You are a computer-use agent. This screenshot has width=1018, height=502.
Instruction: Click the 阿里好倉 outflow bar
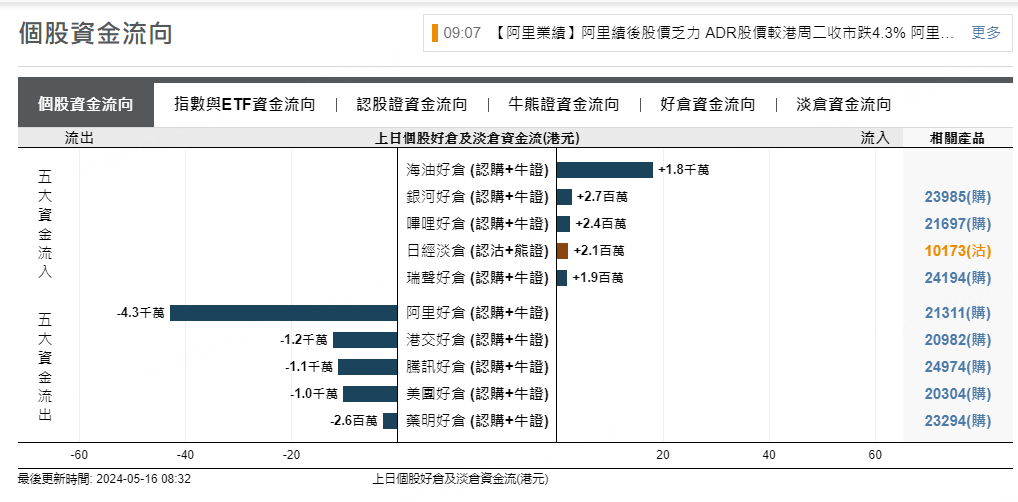click(283, 313)
